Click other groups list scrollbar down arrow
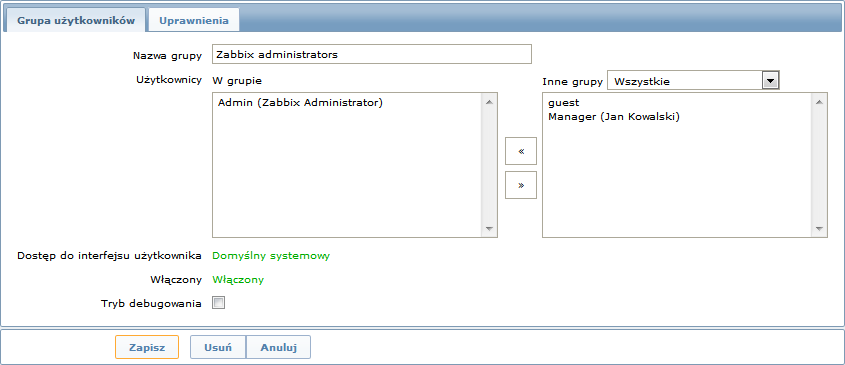The width and height of the screenshot is (845, 365). coord(819,229)
